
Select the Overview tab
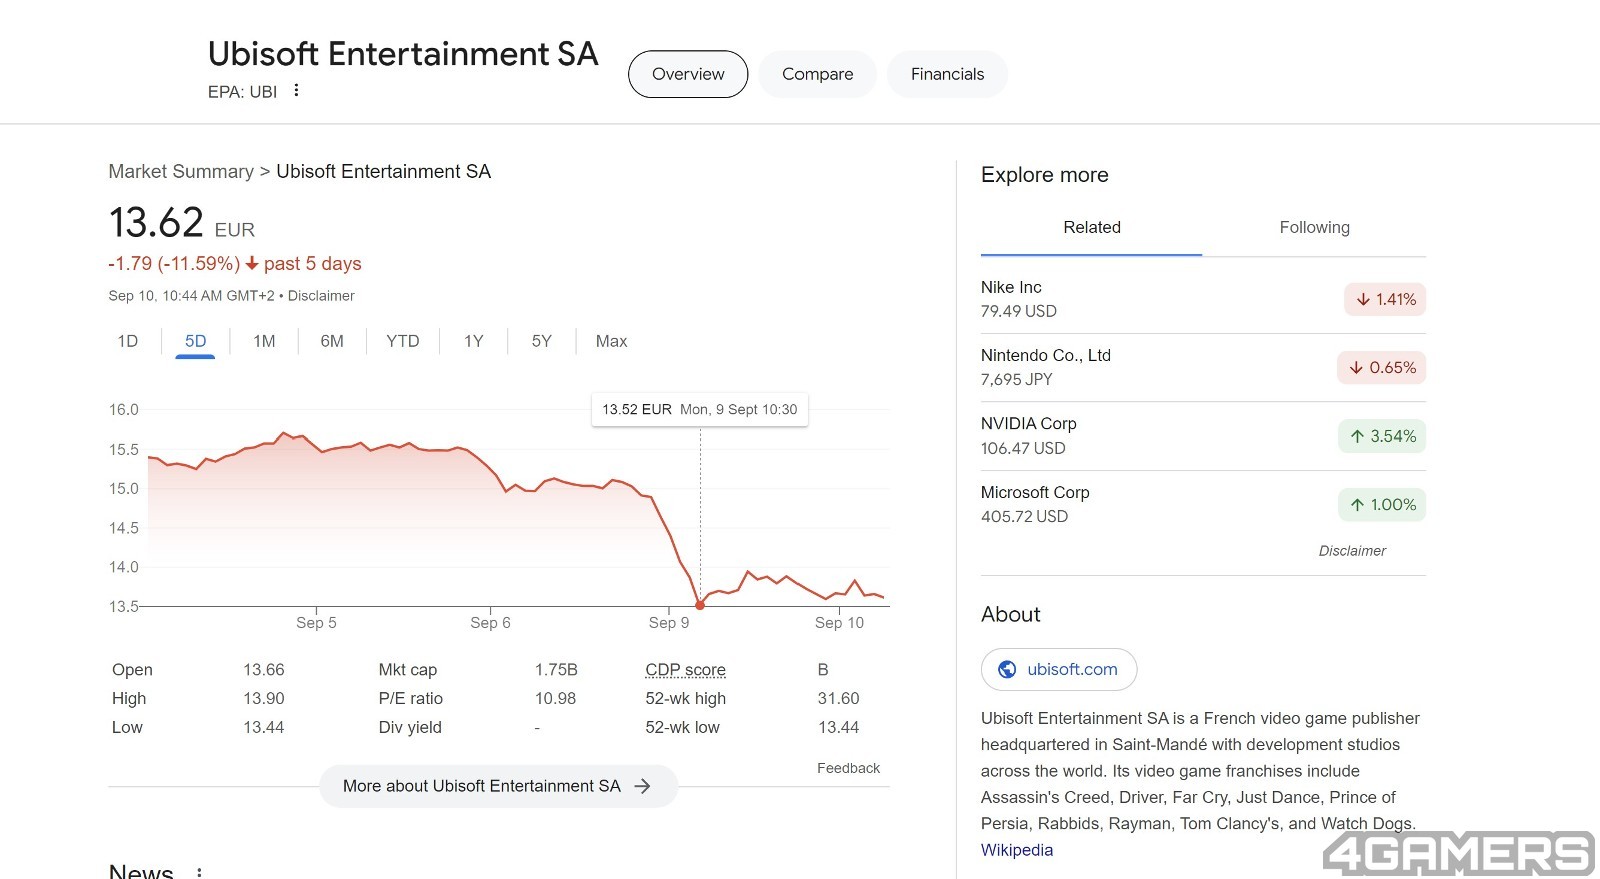coord(688,74)
